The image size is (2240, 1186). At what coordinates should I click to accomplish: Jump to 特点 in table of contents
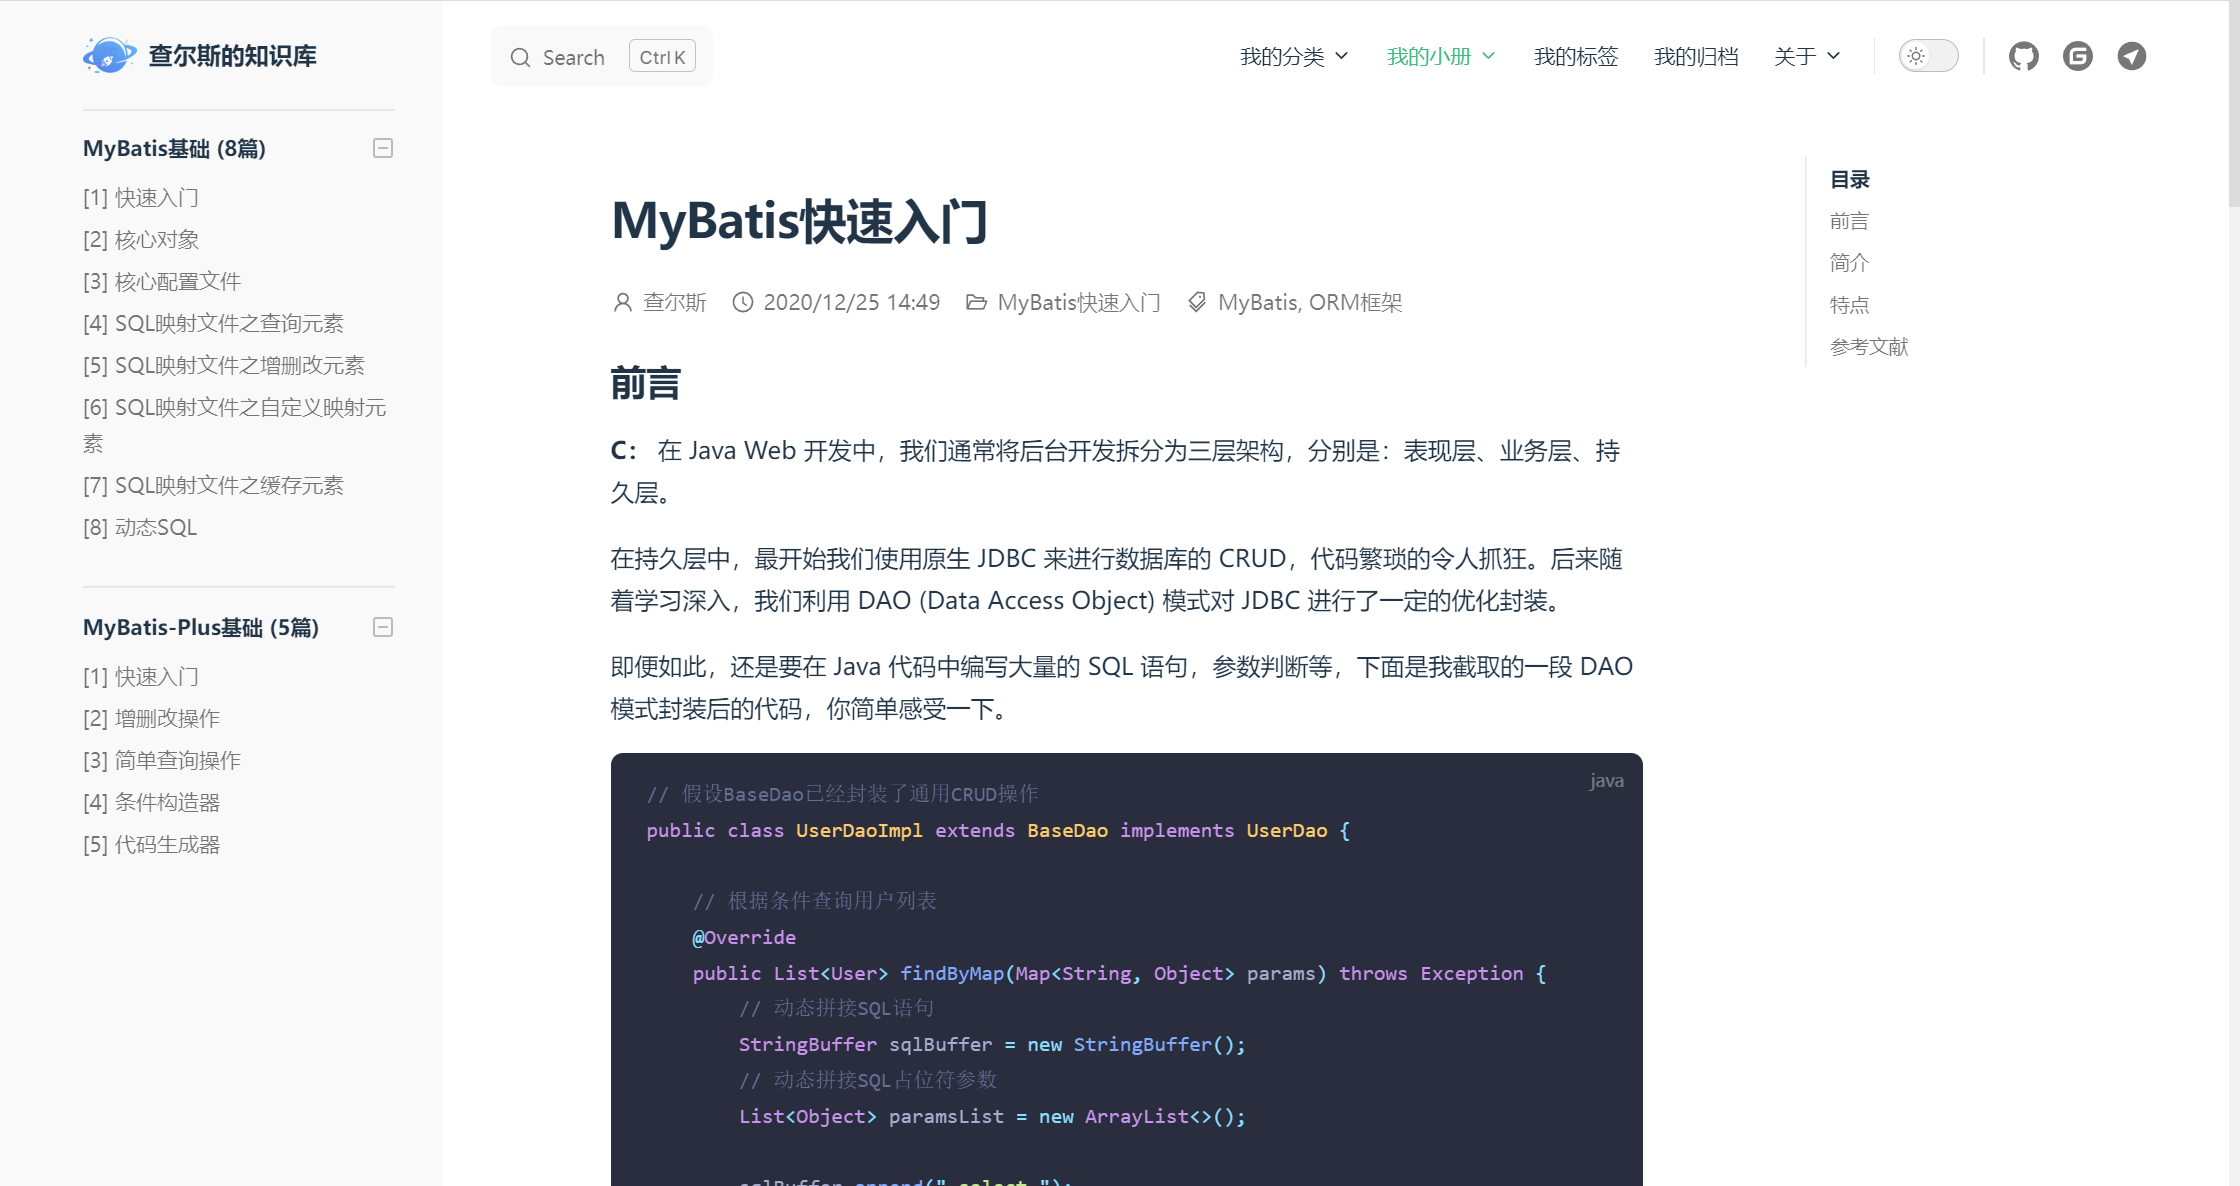coord(1849,305)
